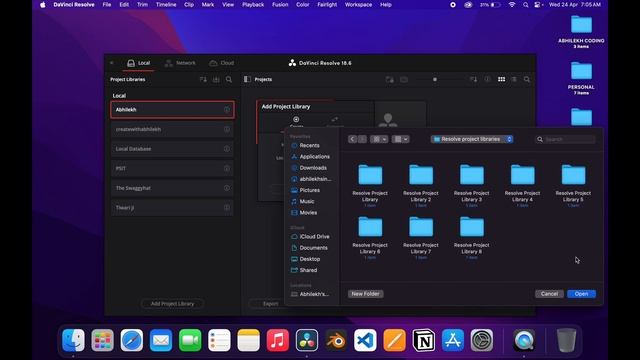640x360 pixels.
Task: Adjust the thumbnail size slider in Projects
Action: coord(435,79)
